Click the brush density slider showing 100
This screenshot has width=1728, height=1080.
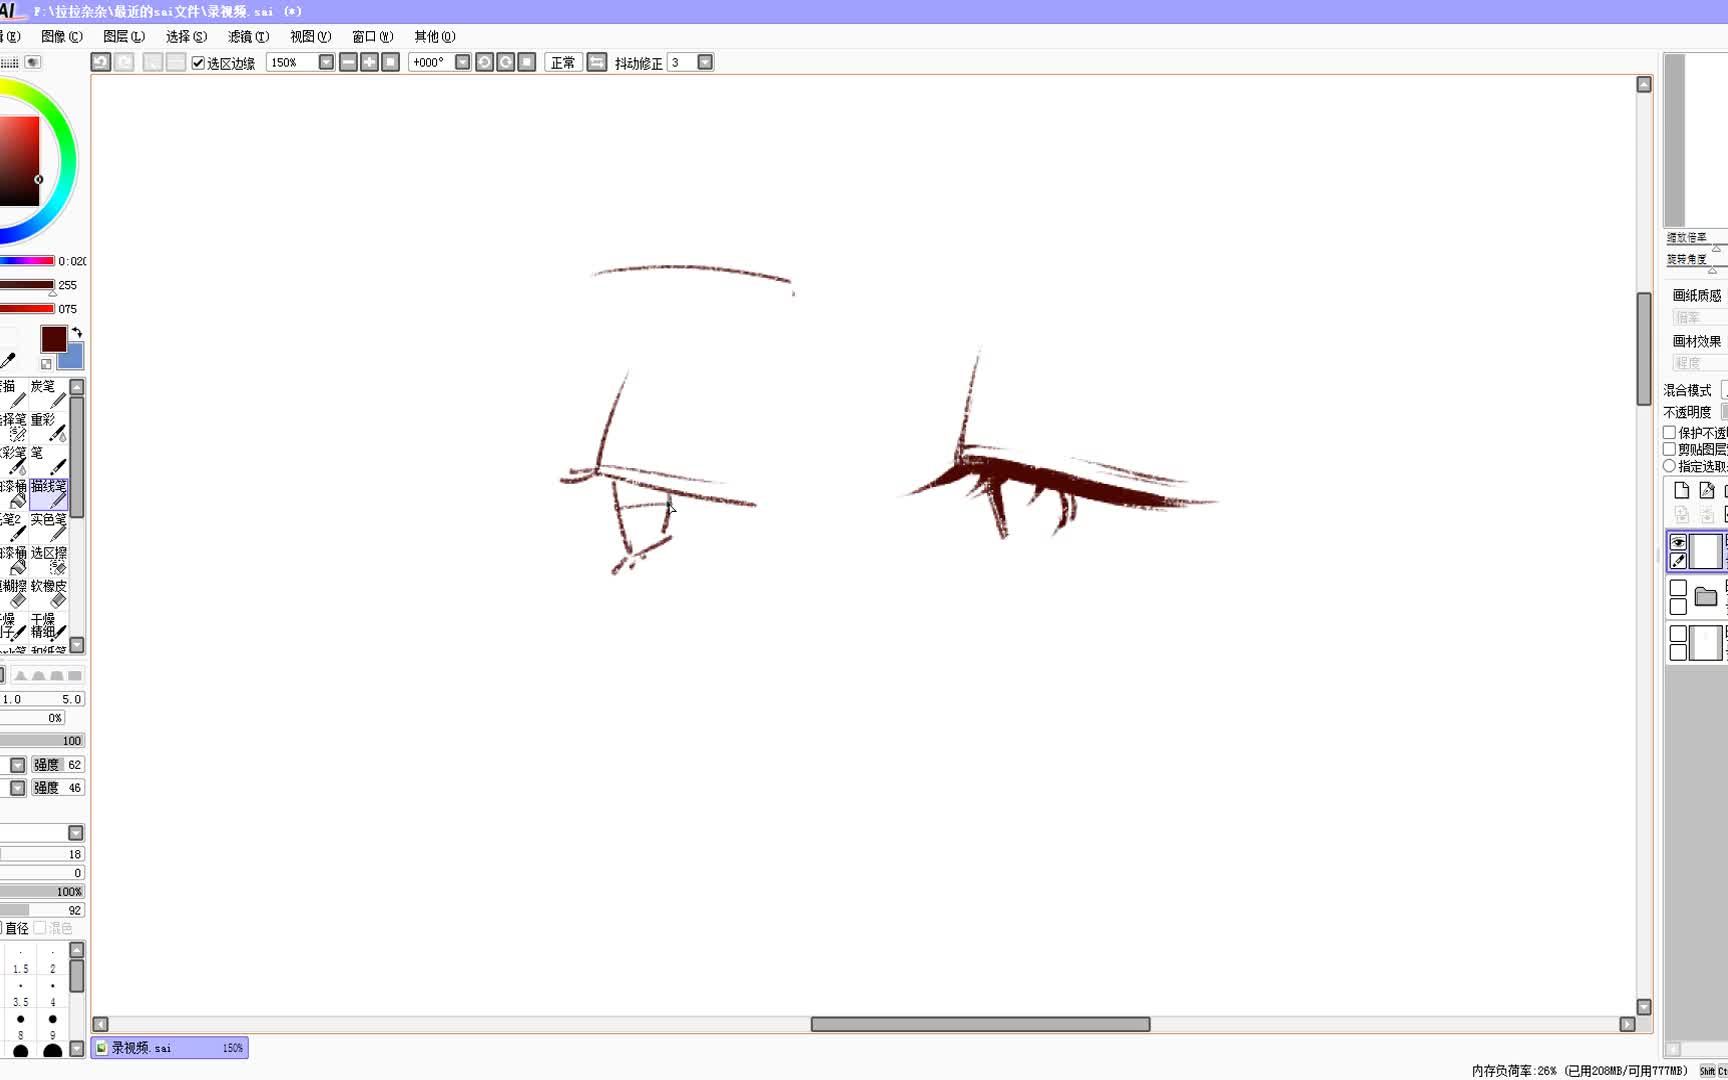(42, 741)
